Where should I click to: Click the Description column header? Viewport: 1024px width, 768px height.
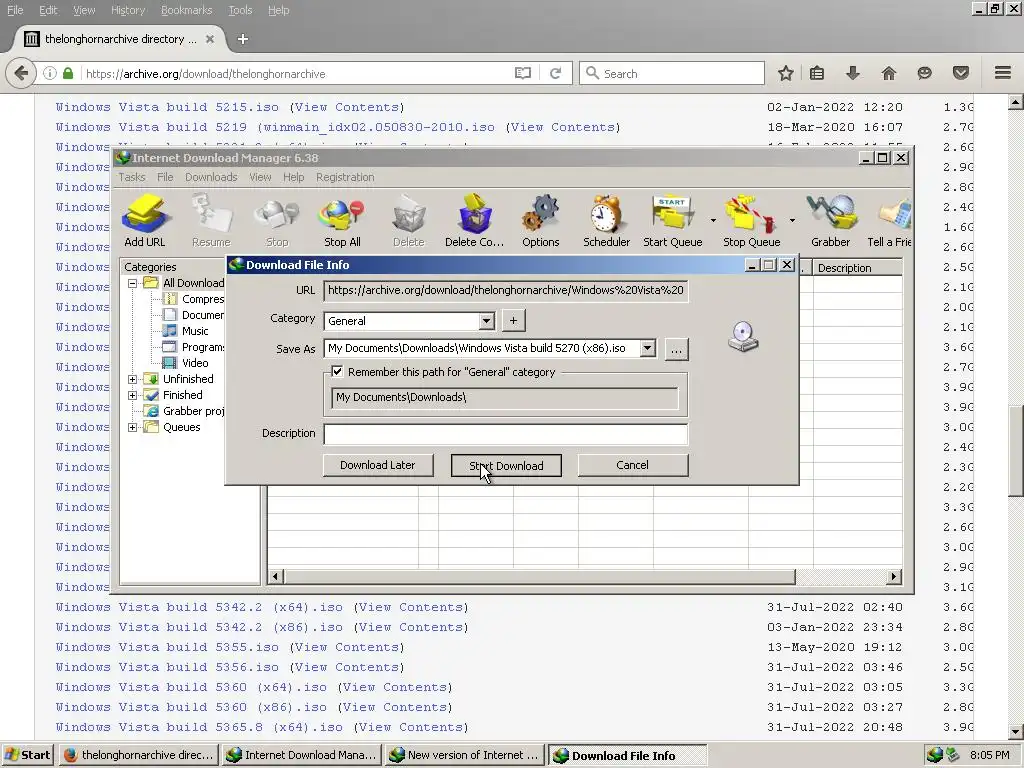click(857, 268)
